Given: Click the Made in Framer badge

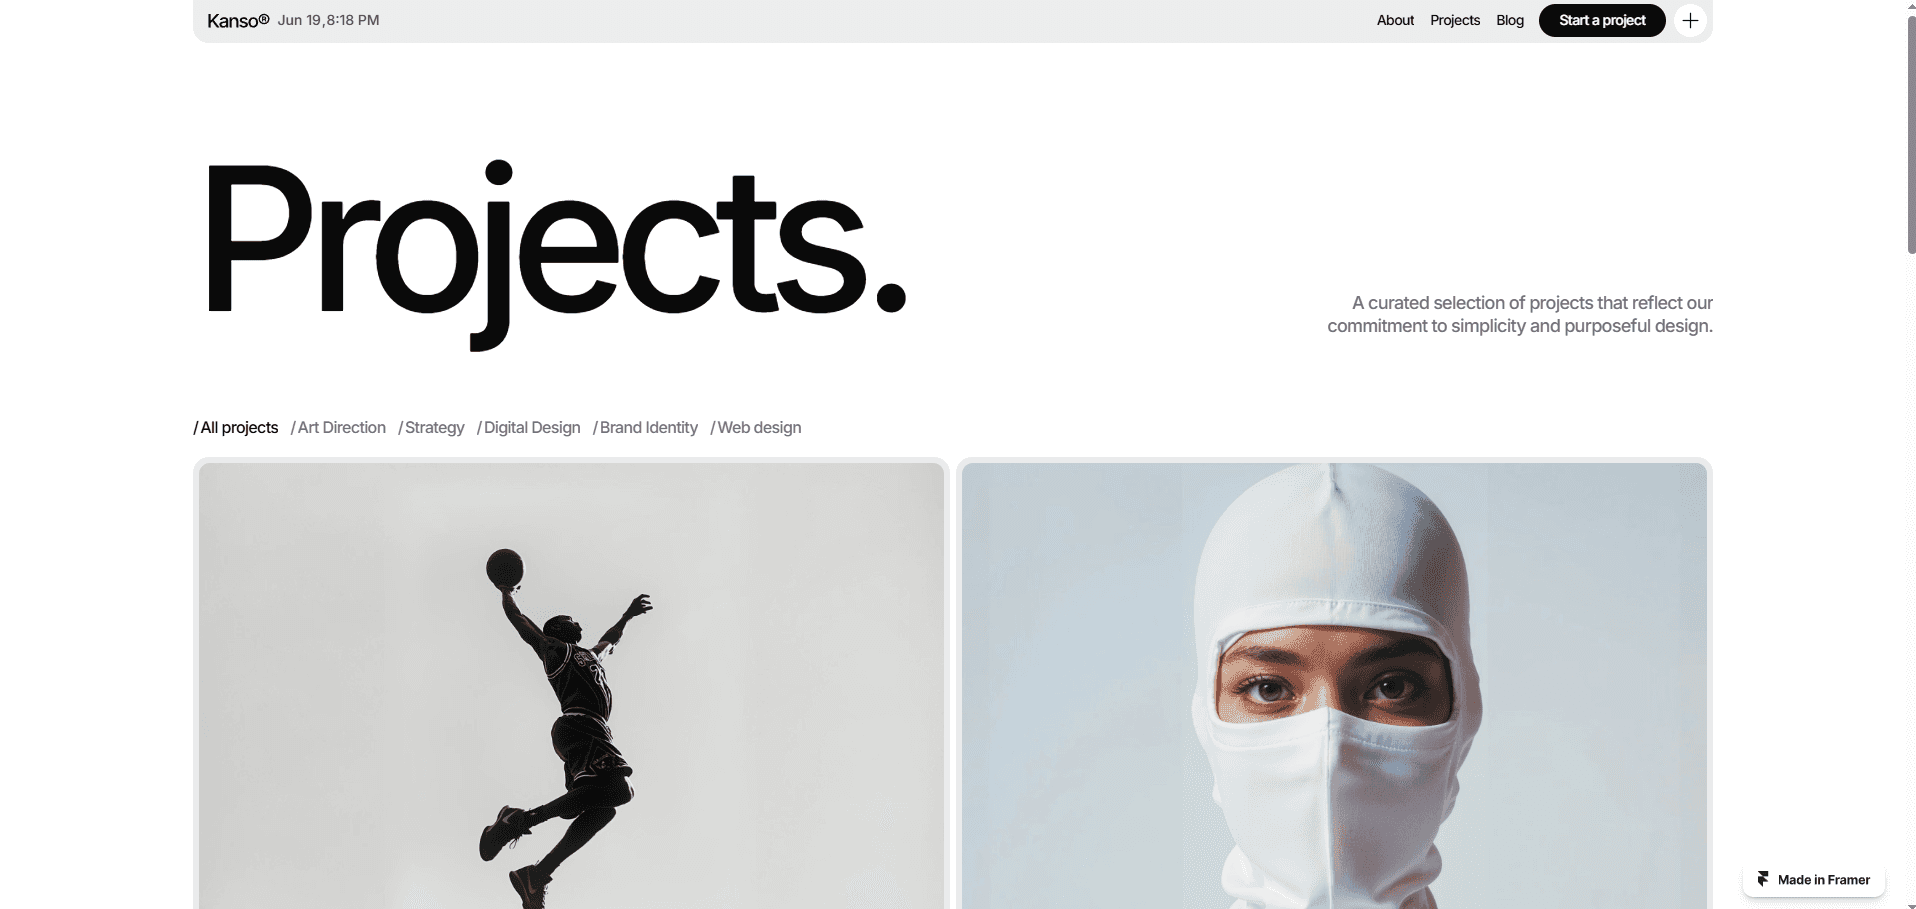Looking at the screenshot, I should point(1813,880).
